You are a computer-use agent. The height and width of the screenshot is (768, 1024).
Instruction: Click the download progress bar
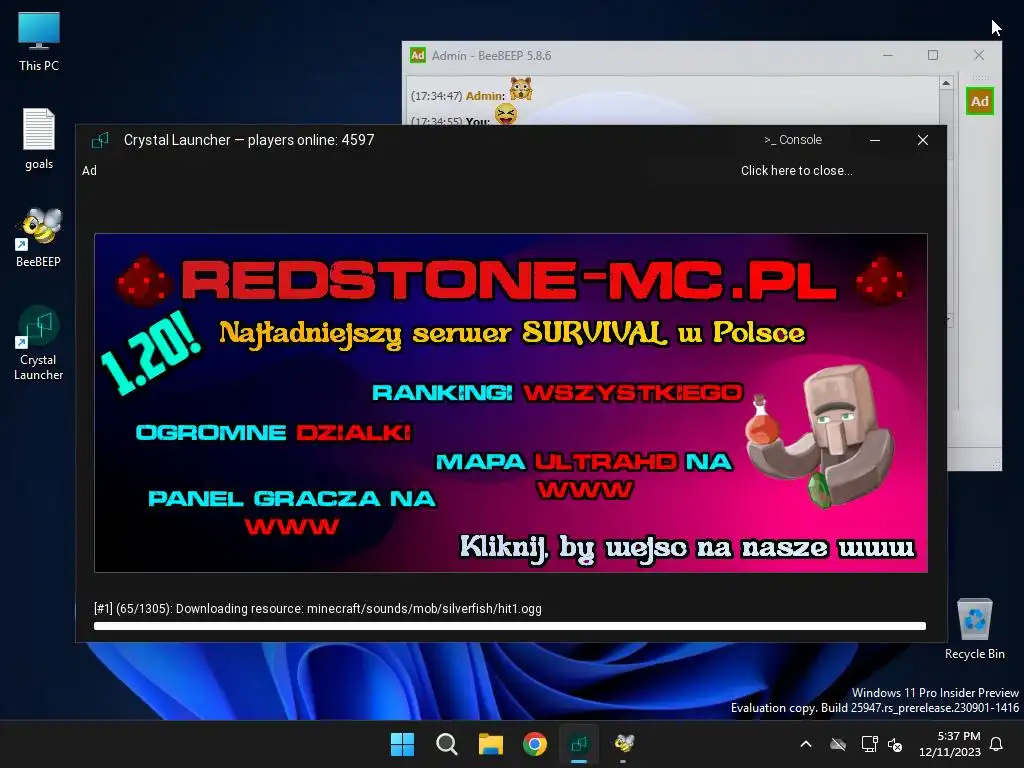pos(510,626)
